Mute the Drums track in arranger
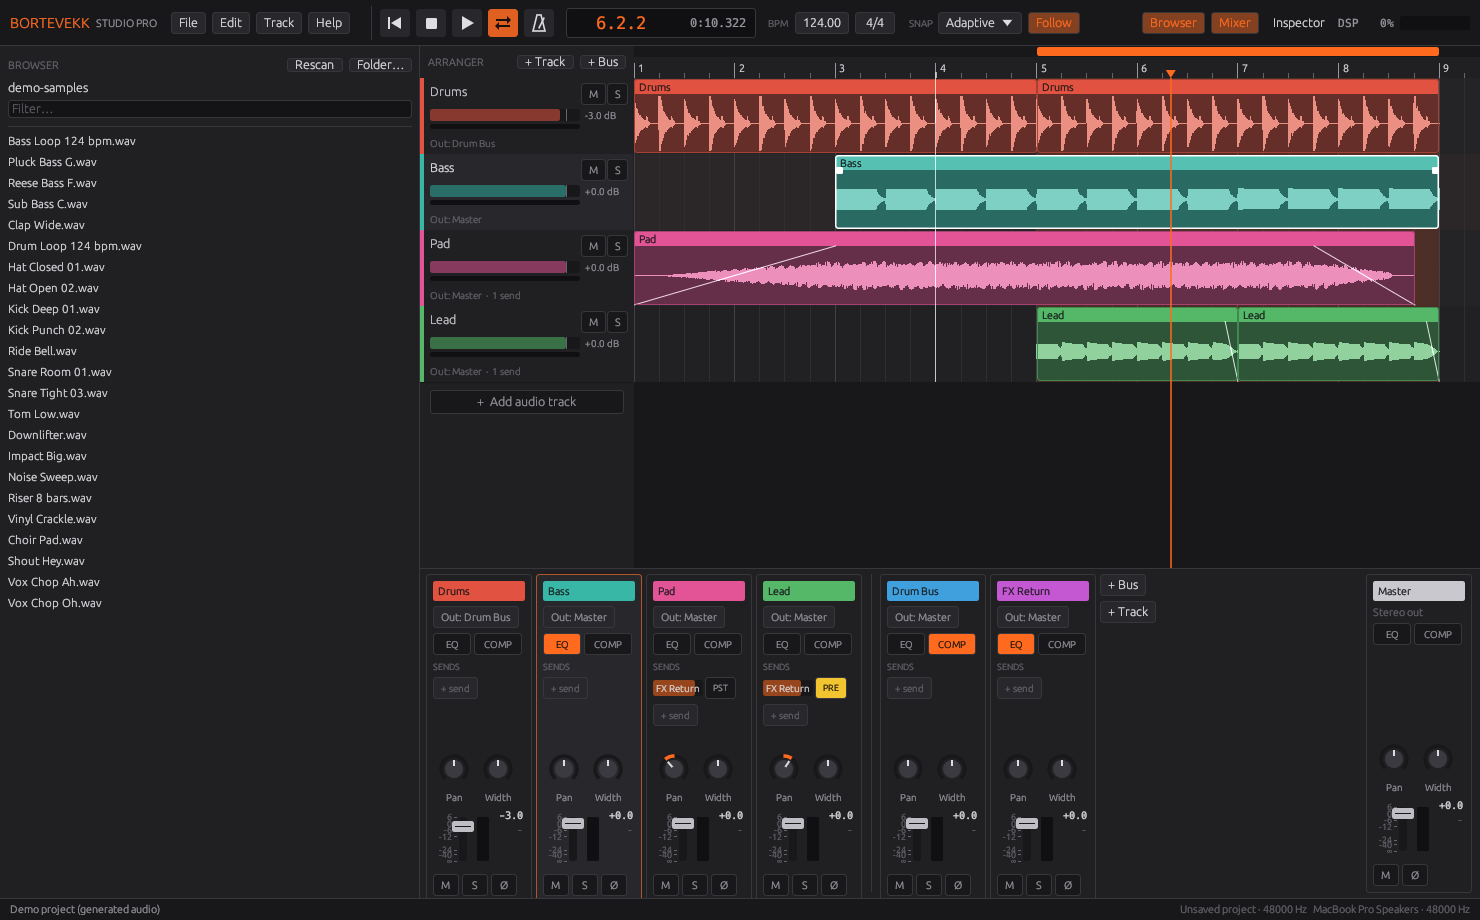The width and height of the screenshot is (1480, 920). coord(593,94)
